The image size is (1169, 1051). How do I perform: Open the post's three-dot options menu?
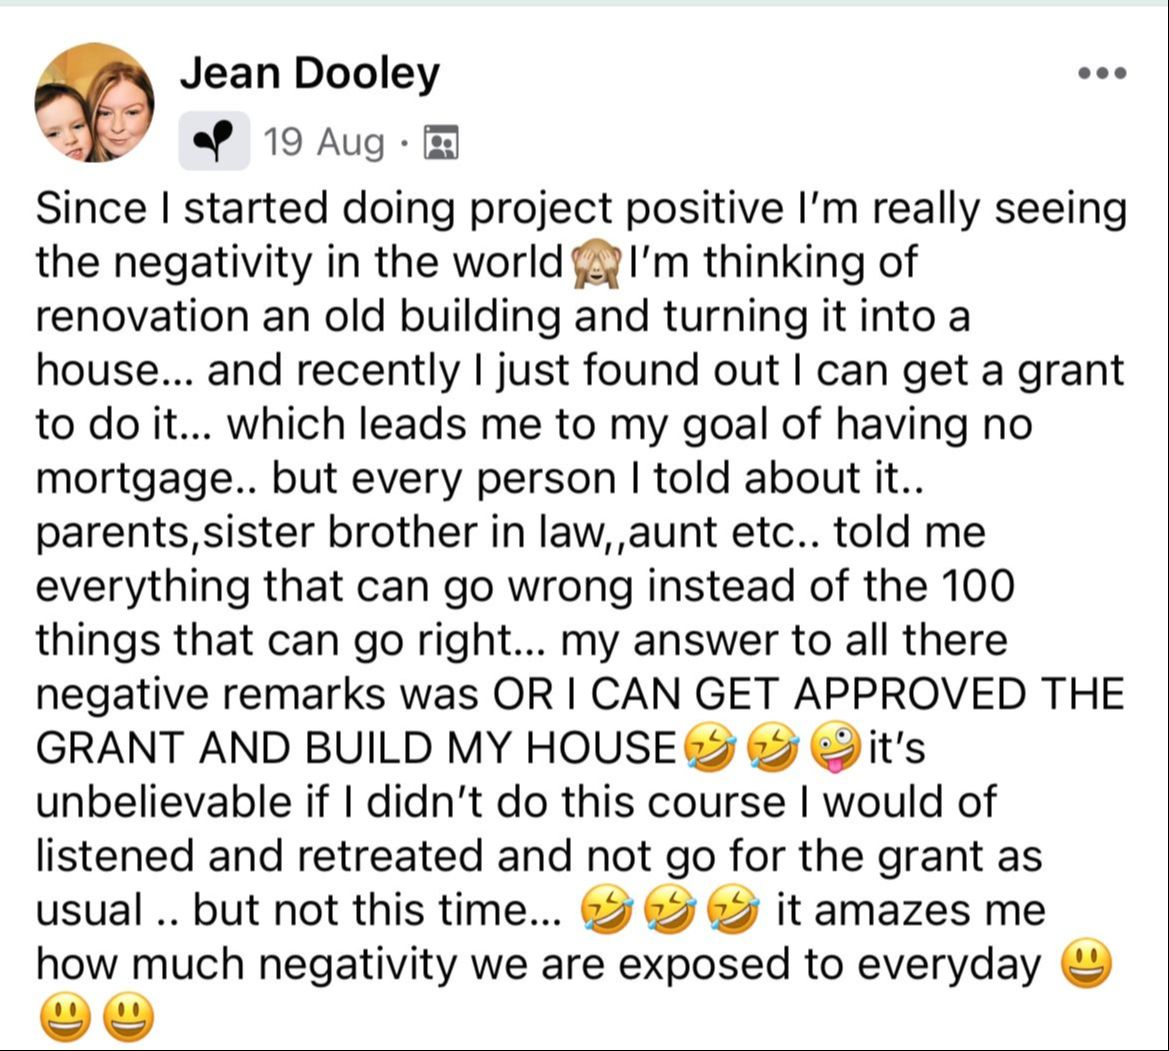pos(1103,73)
